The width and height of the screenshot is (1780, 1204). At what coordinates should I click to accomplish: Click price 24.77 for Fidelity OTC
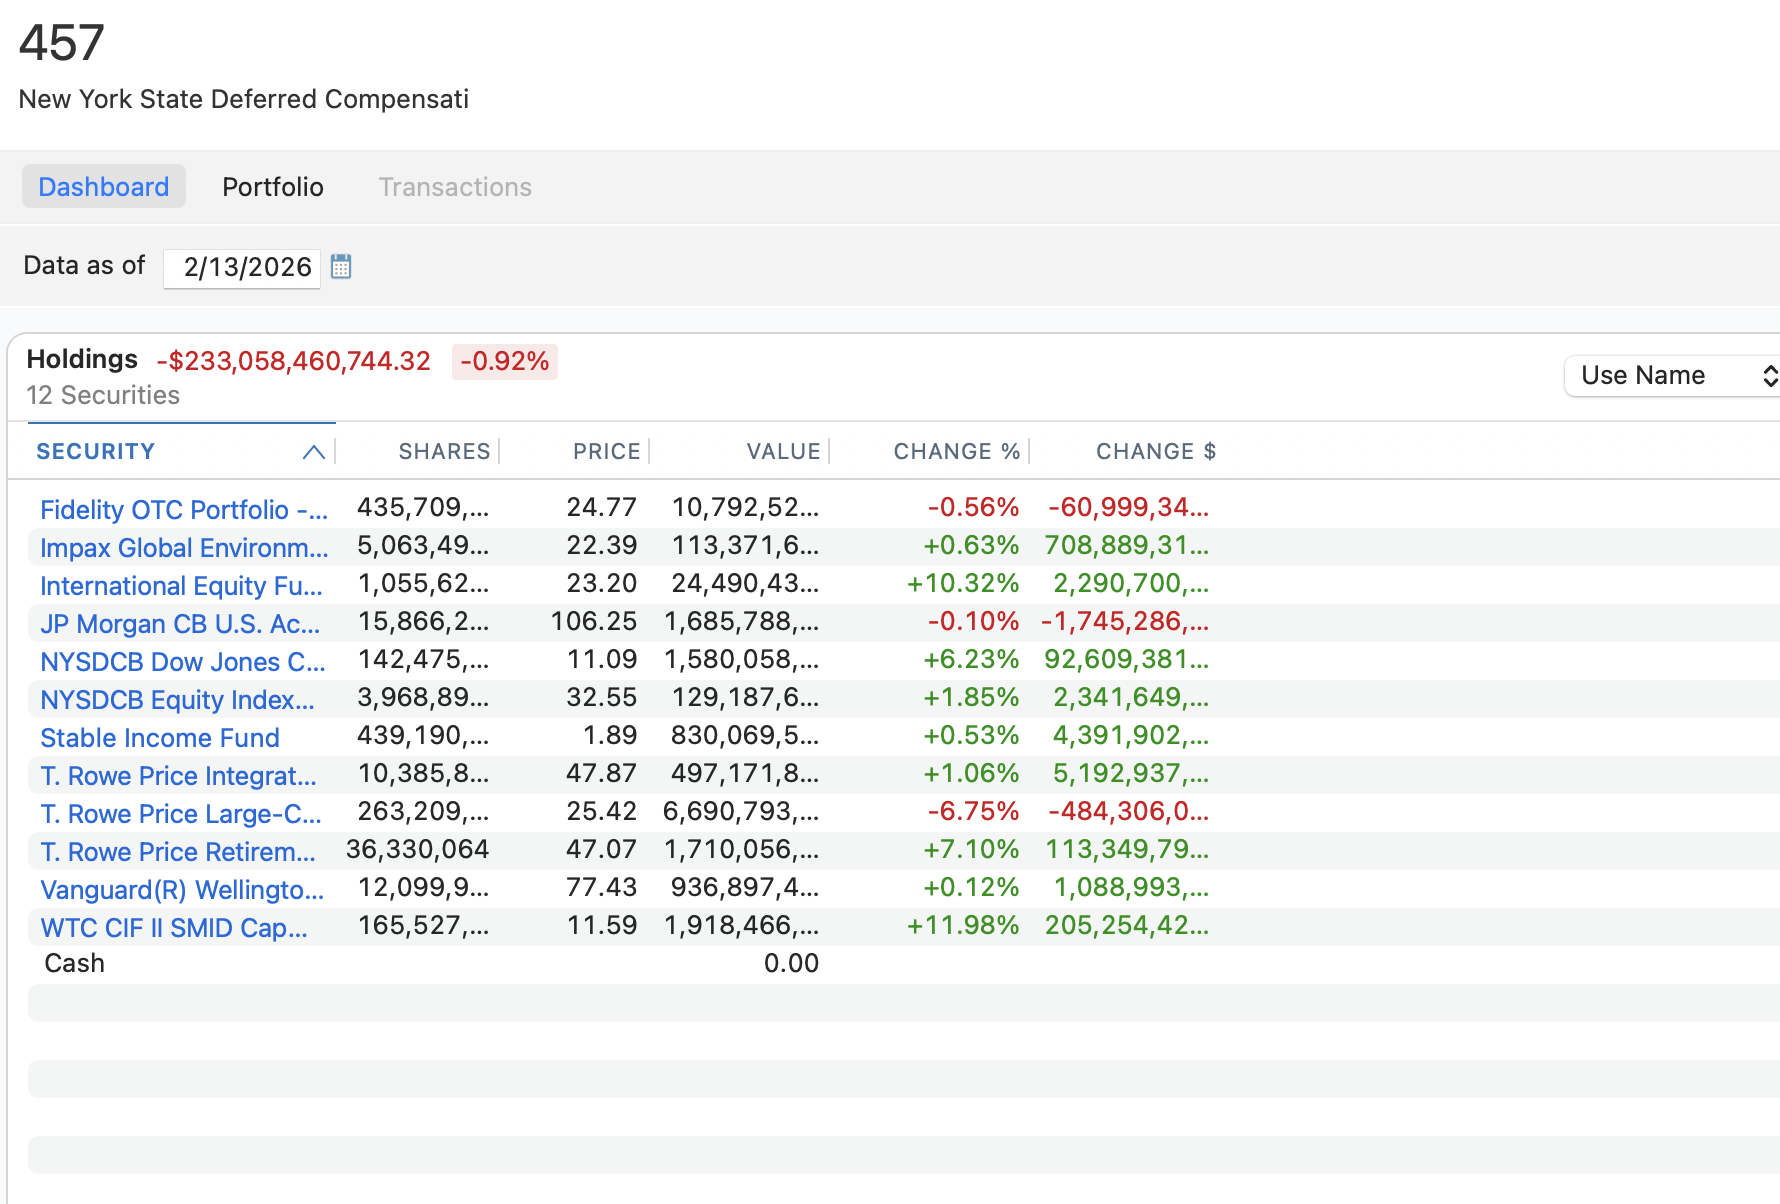point(601,508)
